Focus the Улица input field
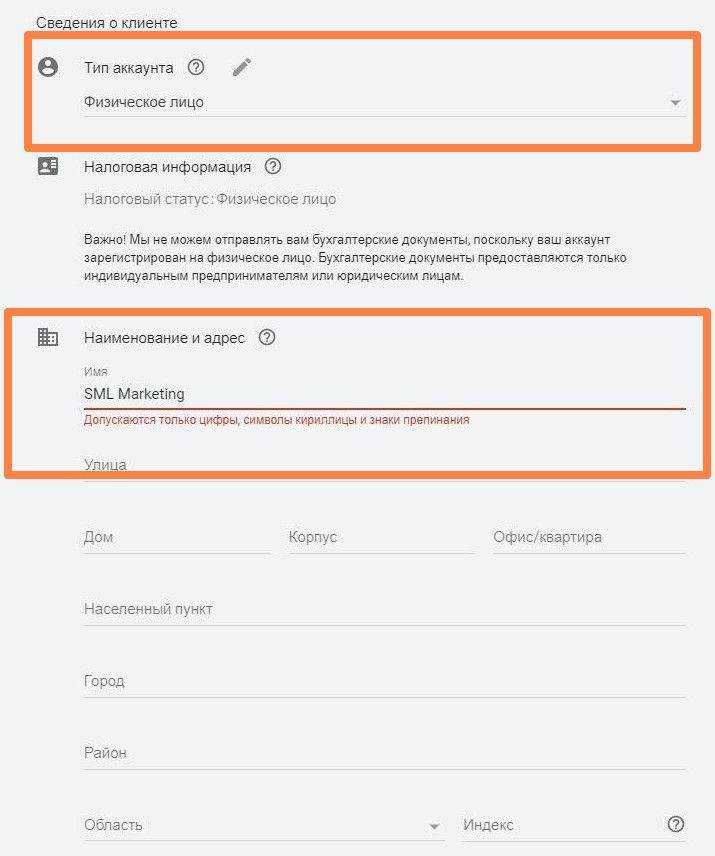715x856 pixels. click(384, 465)
